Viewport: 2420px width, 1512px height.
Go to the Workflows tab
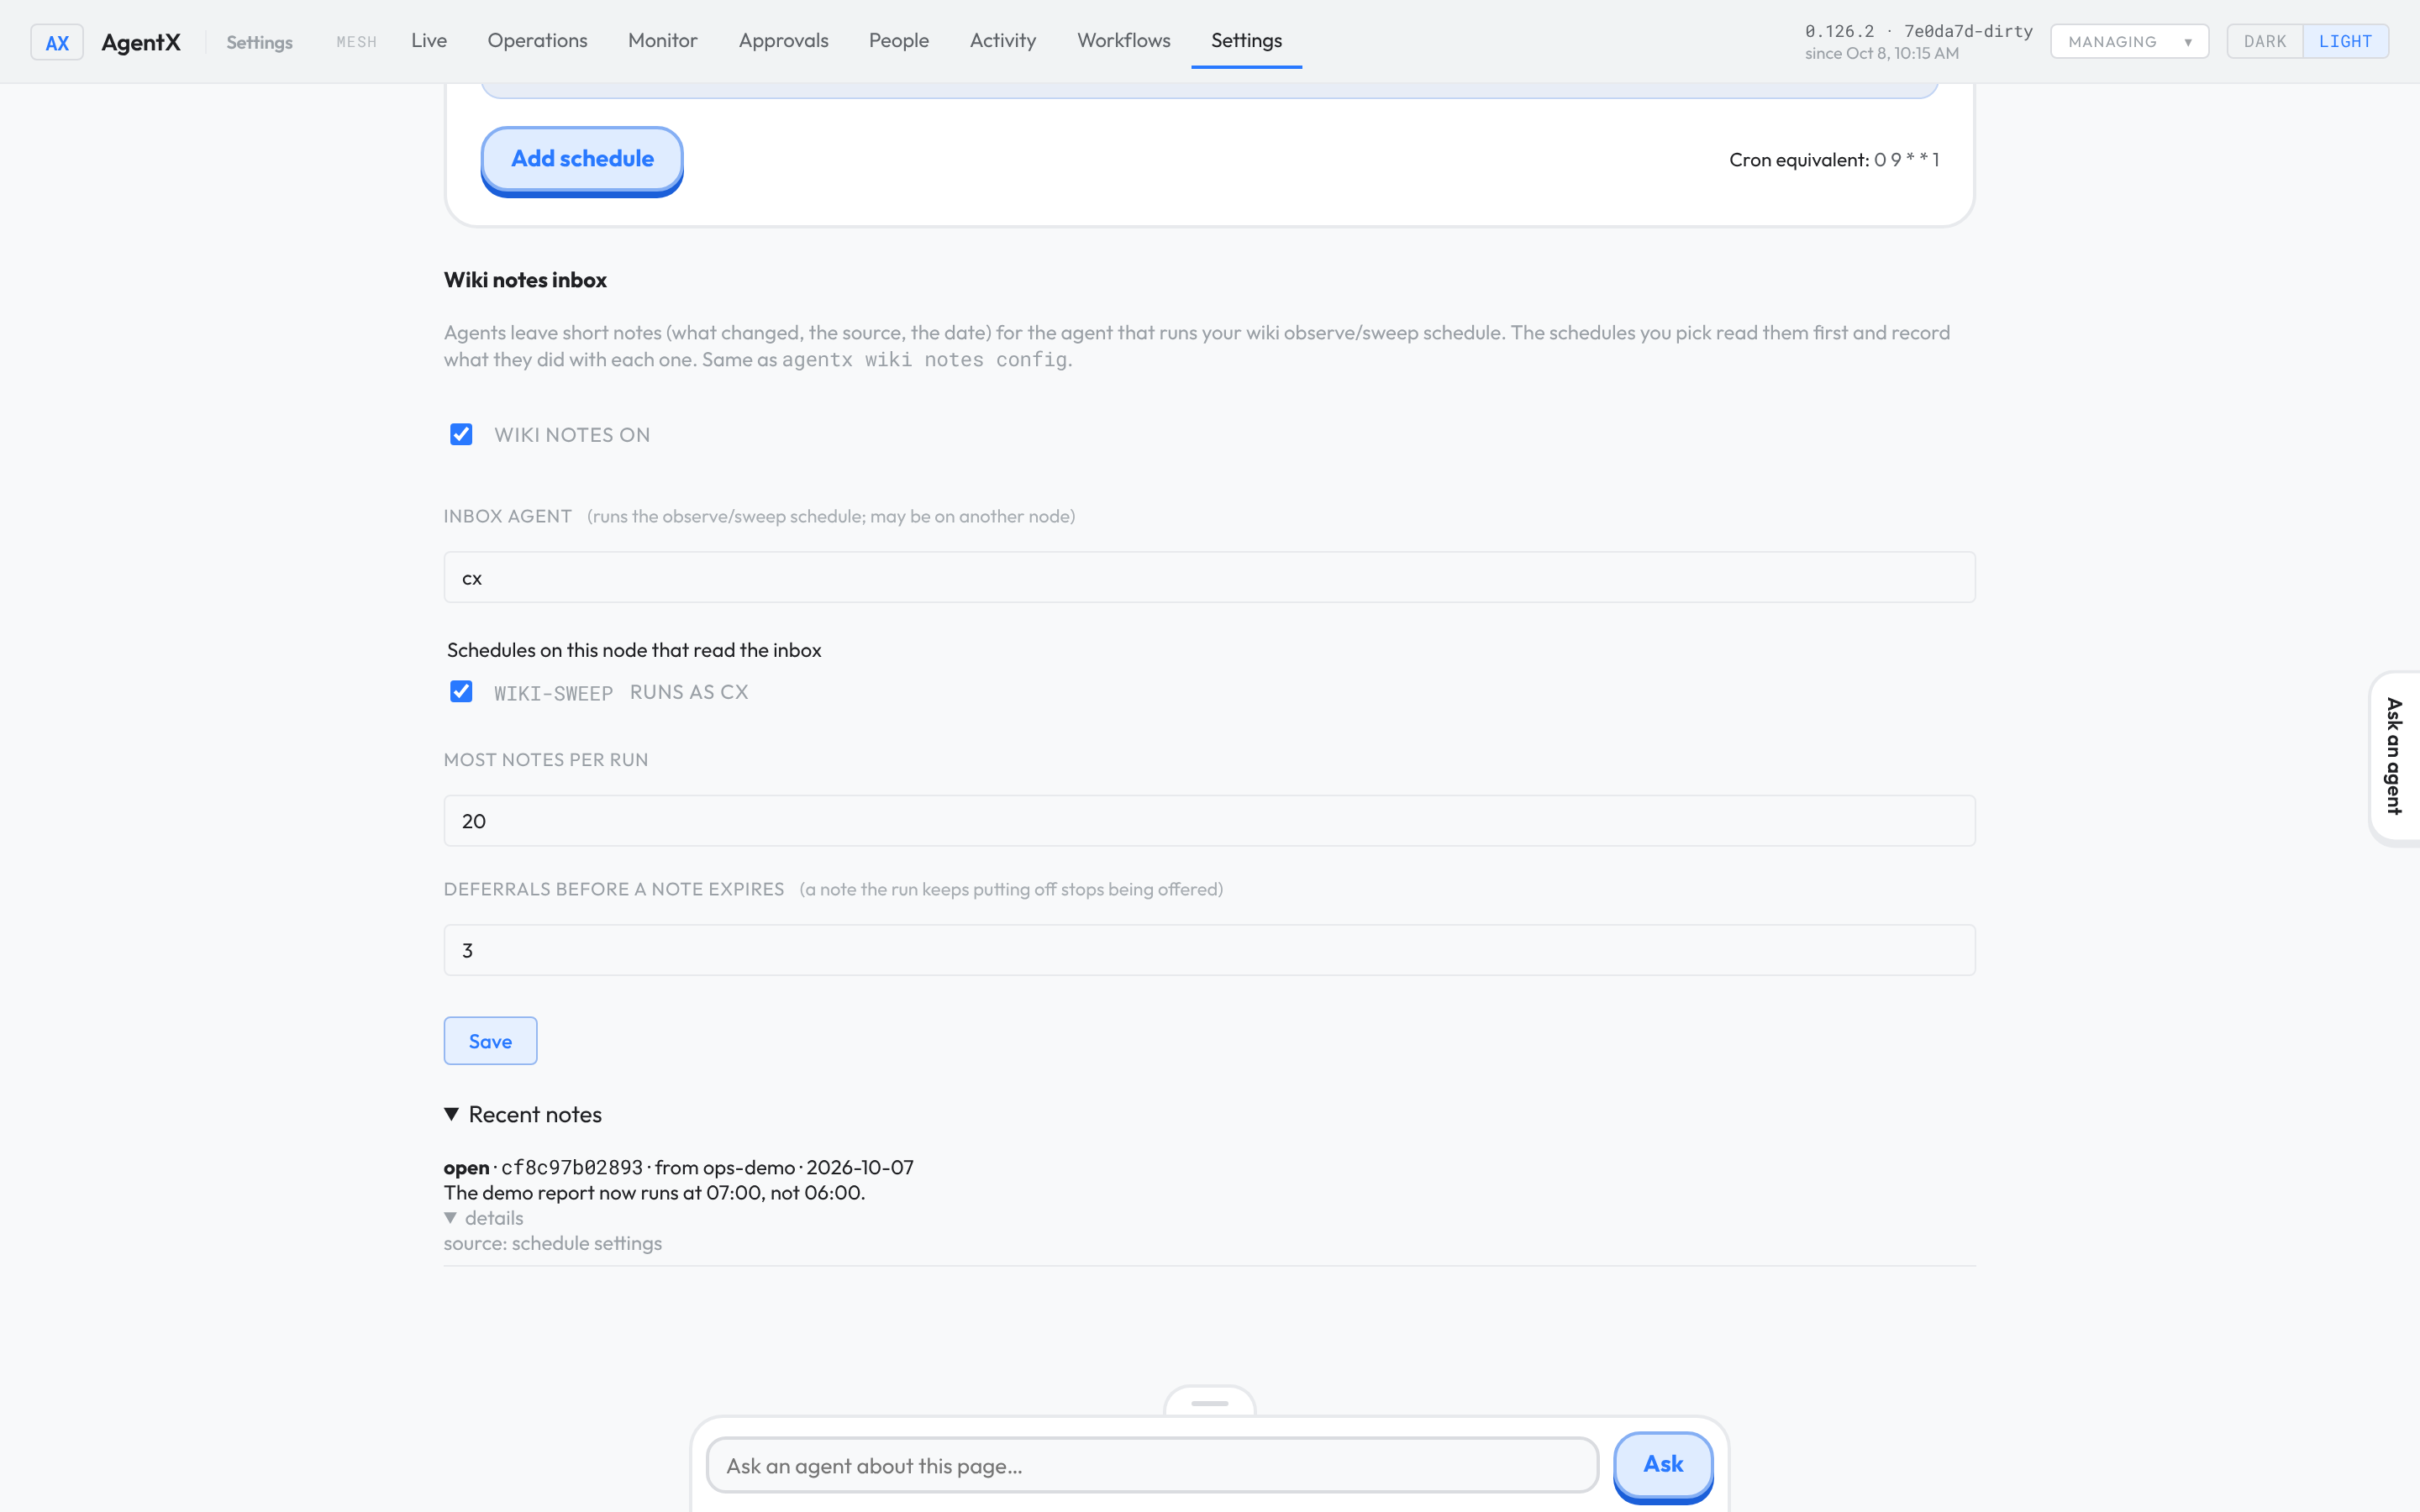1124,41
